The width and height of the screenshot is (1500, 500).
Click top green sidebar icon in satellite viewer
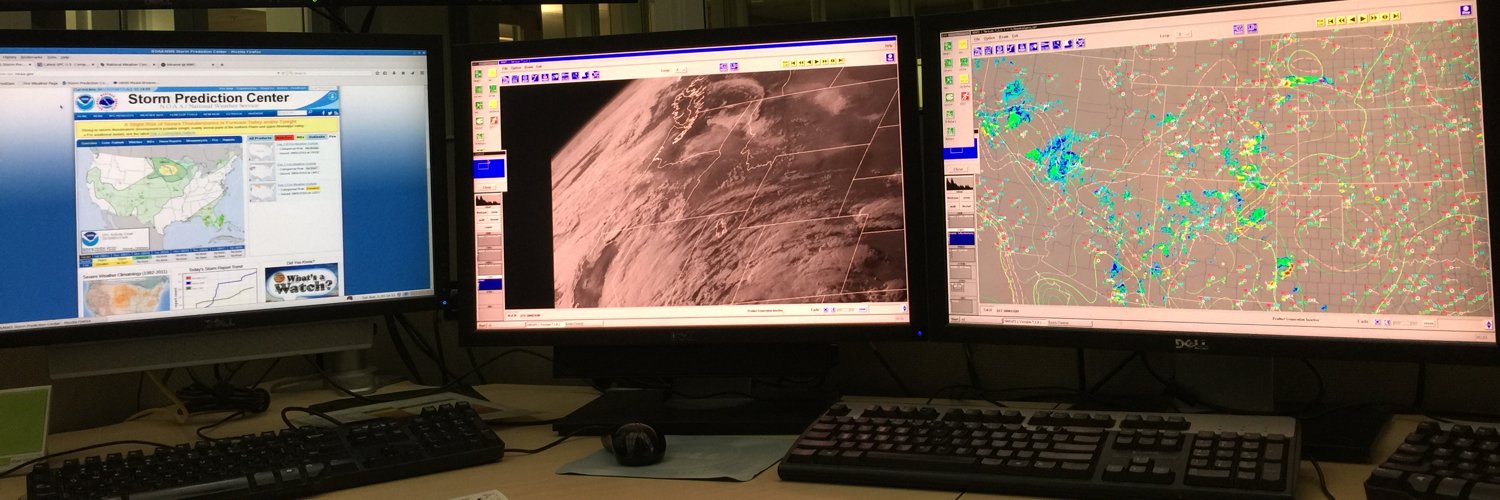(478, 74)
